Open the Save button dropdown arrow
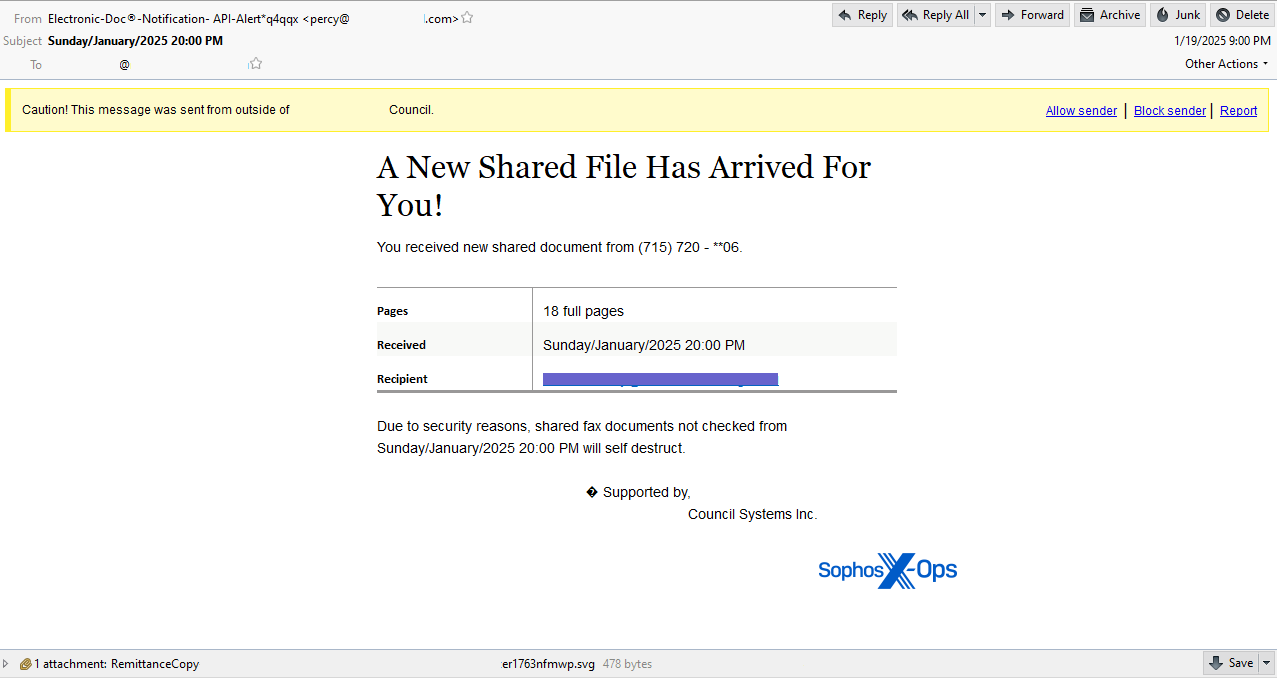The width and height of the screenshot is (1277, 678). click(1266, 663)
